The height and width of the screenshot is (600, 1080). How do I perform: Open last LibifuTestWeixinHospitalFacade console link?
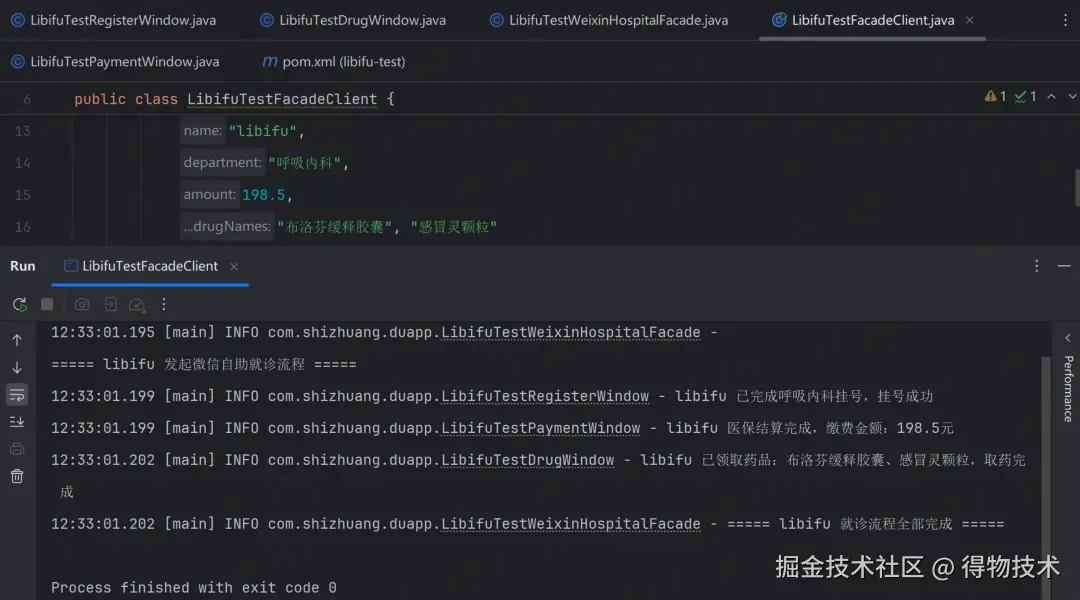[570, 524]
